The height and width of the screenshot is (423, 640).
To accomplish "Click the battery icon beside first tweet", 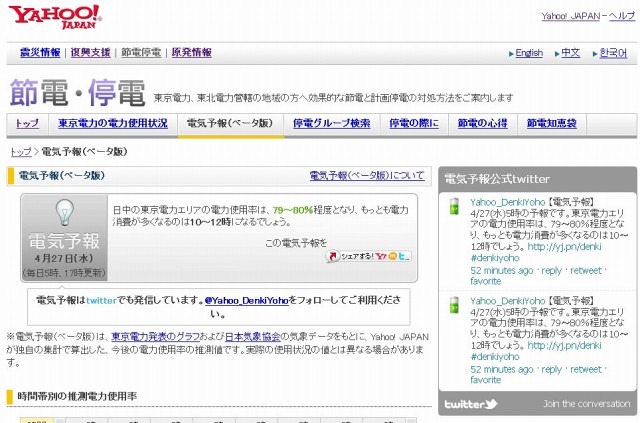I will [454, 206].
